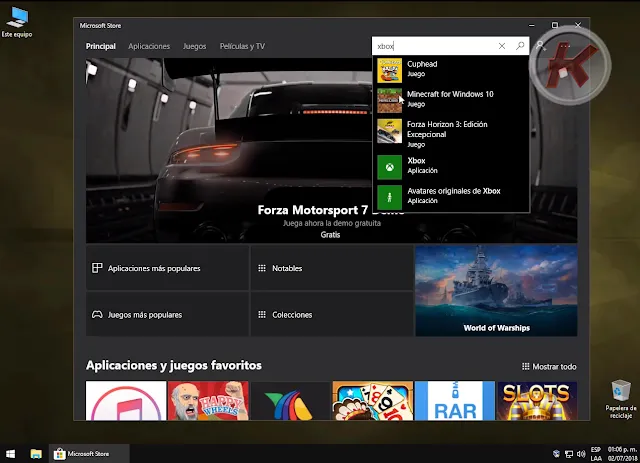This screenshot has height=463, width=640.
Task: Switch to Películas y TV tab
Action: tap(242, 46)
